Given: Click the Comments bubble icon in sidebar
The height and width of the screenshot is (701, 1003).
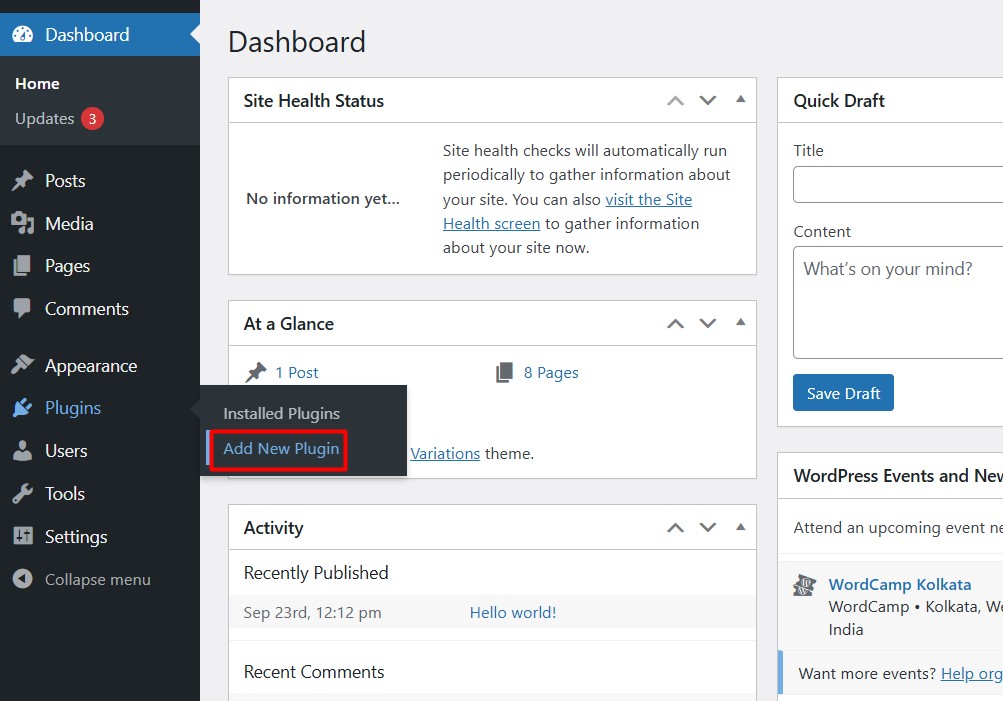Looking at the screenshot, I should tap(22, 308).
